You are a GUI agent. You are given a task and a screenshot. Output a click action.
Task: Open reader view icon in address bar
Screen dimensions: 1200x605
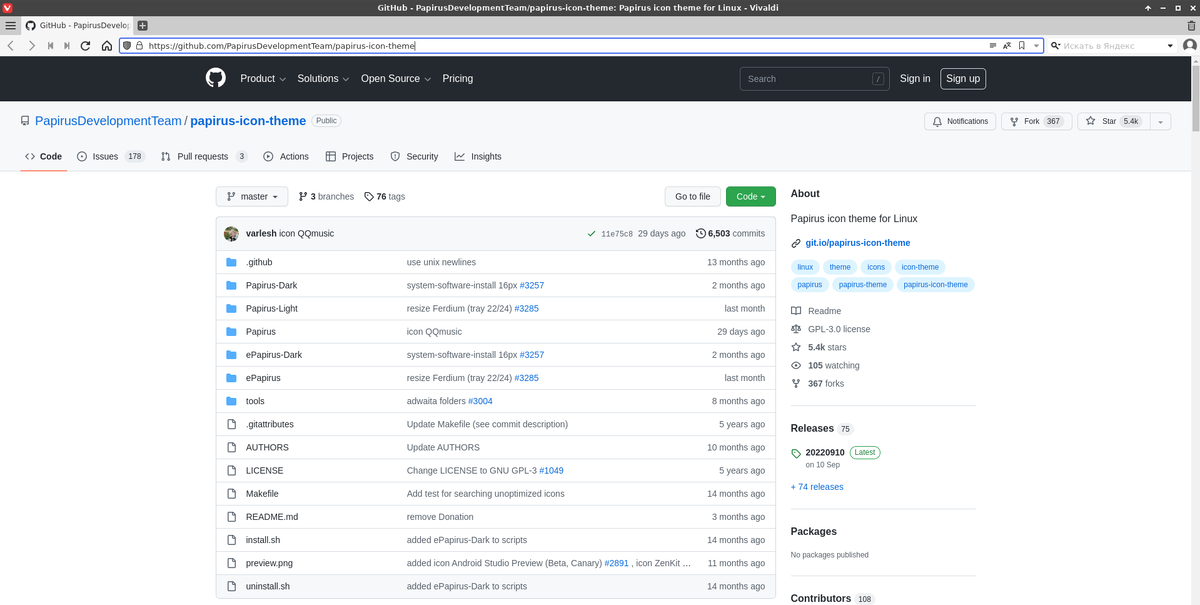point(993,45)
